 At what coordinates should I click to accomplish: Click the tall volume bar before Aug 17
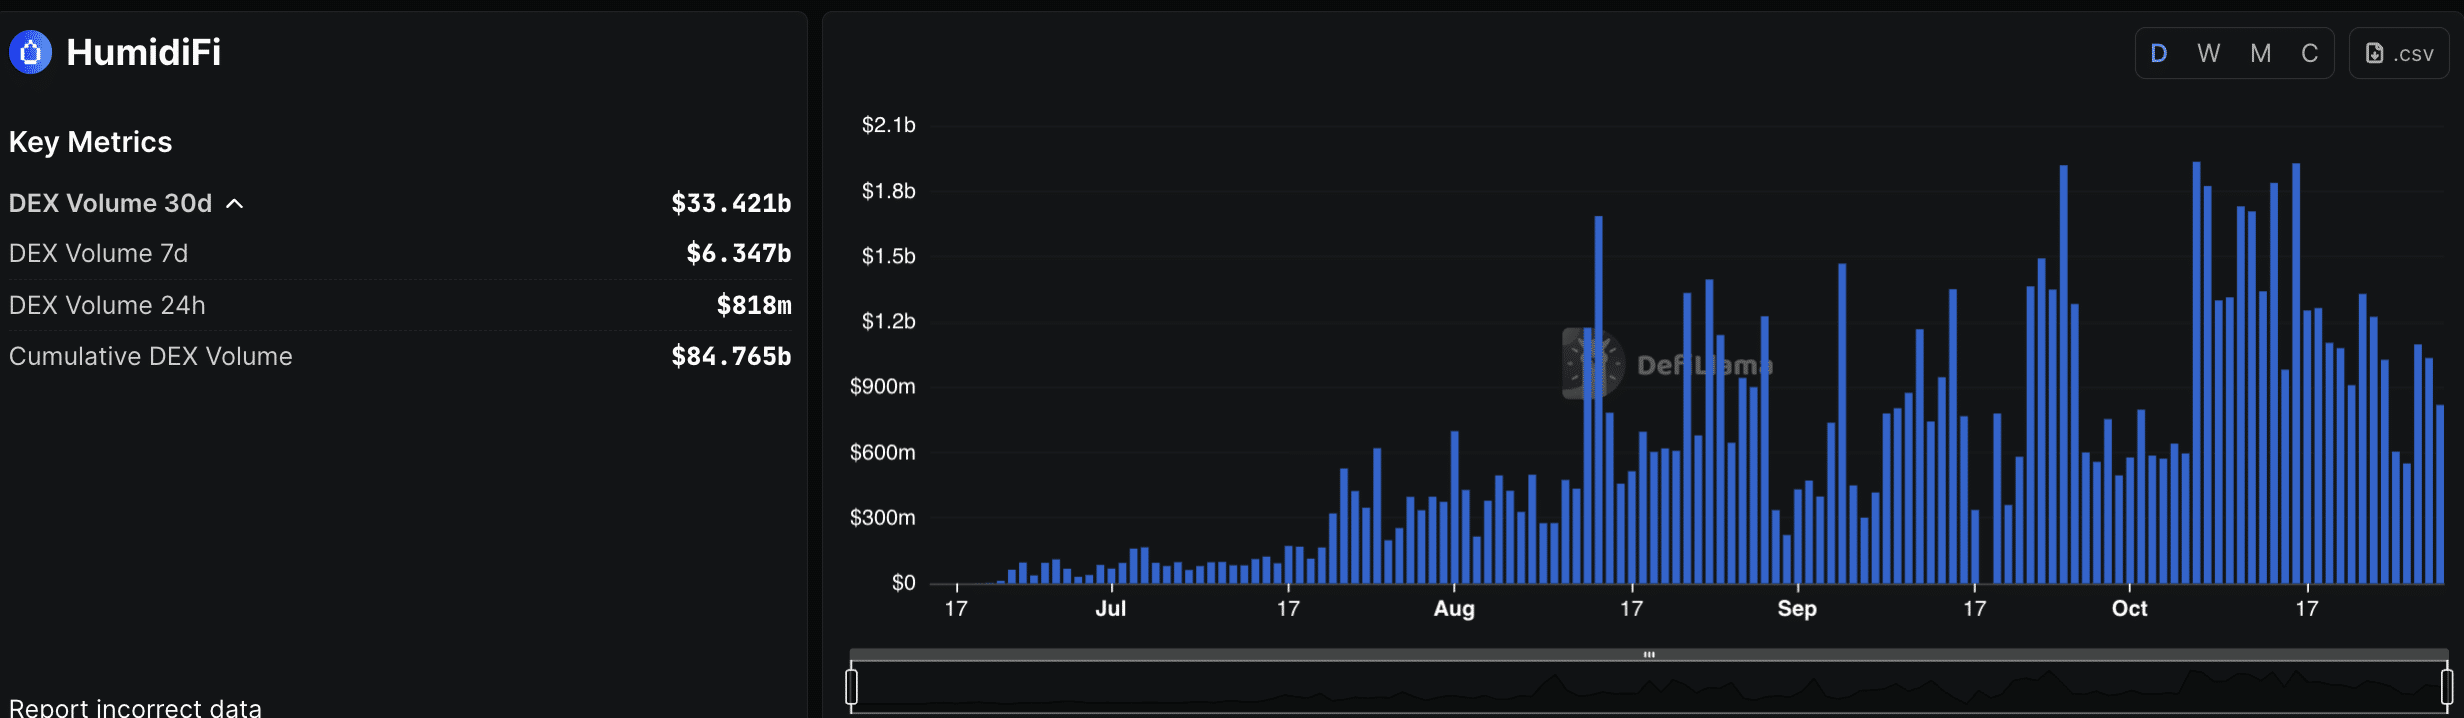1598,400
